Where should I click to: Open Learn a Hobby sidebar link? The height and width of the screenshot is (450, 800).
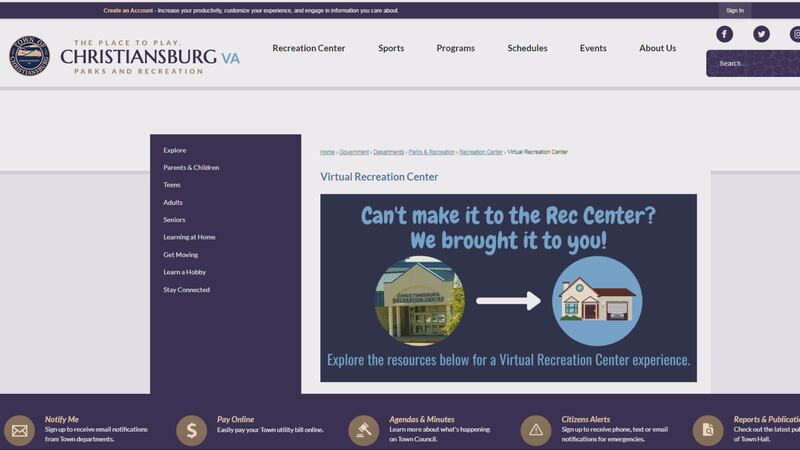(x=184, y=272)
